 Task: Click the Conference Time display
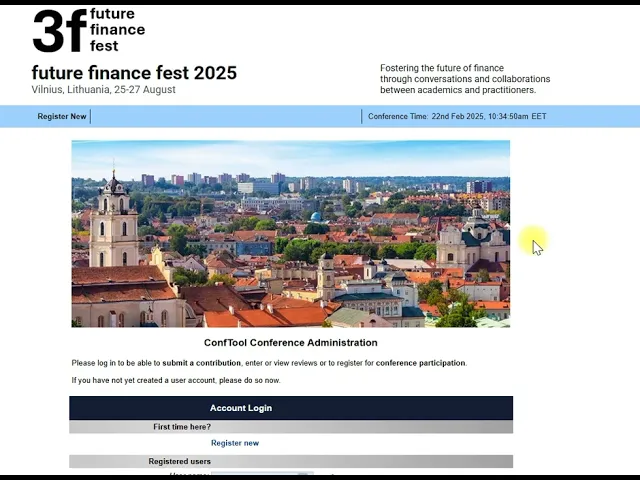point(457,116)
